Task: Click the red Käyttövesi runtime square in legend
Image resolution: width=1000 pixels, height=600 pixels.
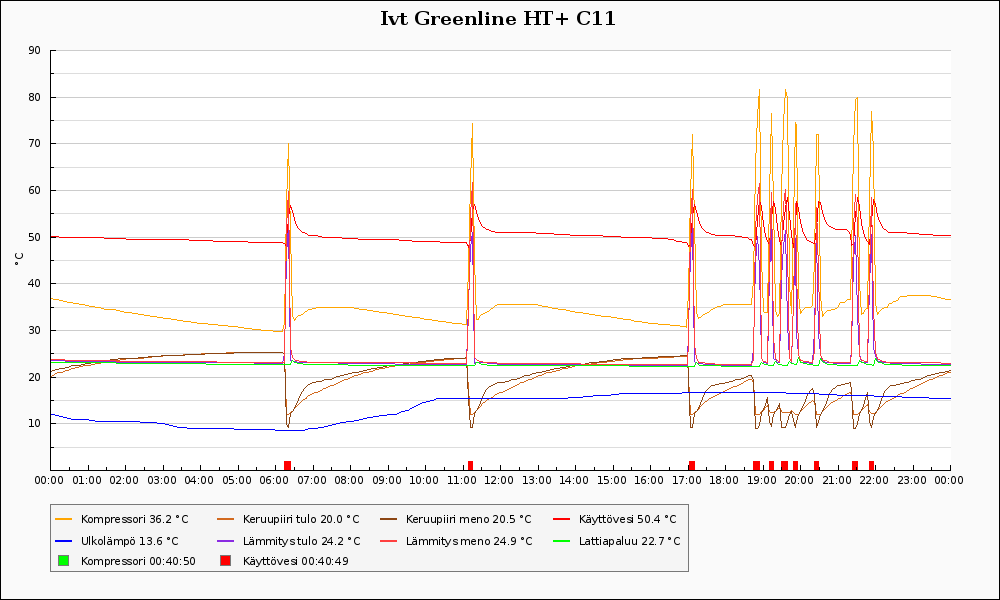Action: pos(225,561)
